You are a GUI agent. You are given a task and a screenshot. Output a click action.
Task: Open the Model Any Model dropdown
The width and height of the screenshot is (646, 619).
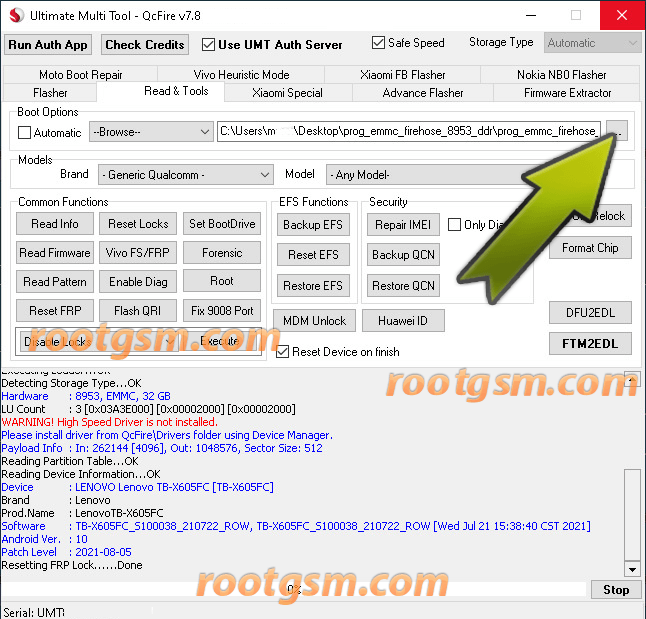(x=426, y=175)
